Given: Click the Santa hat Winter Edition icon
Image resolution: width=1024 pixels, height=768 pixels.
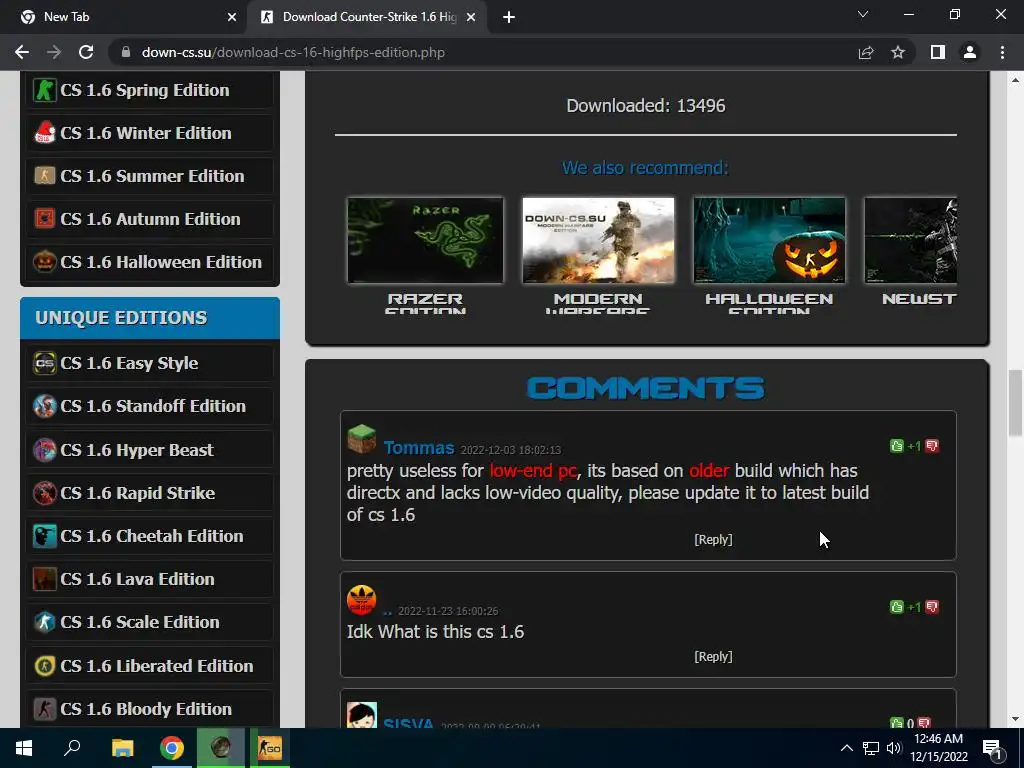Looking at the screenshot, I should coord(44,133).
